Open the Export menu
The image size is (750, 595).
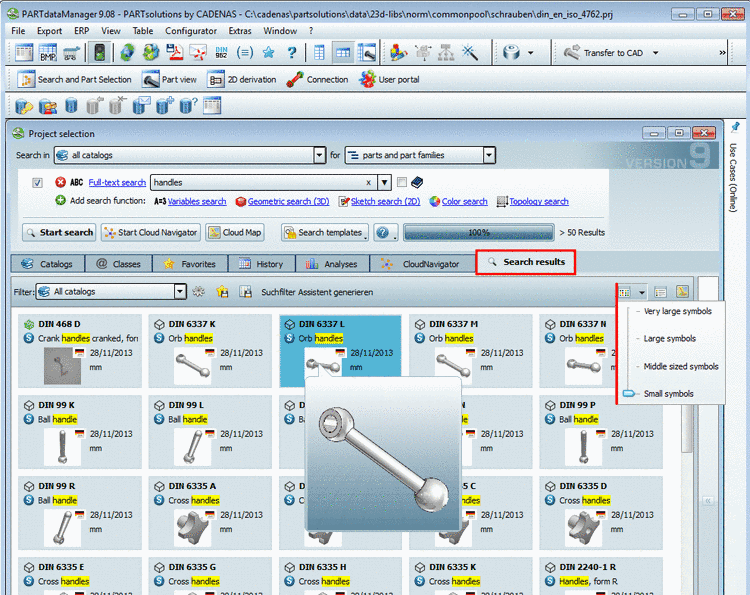tap(49, 31)
